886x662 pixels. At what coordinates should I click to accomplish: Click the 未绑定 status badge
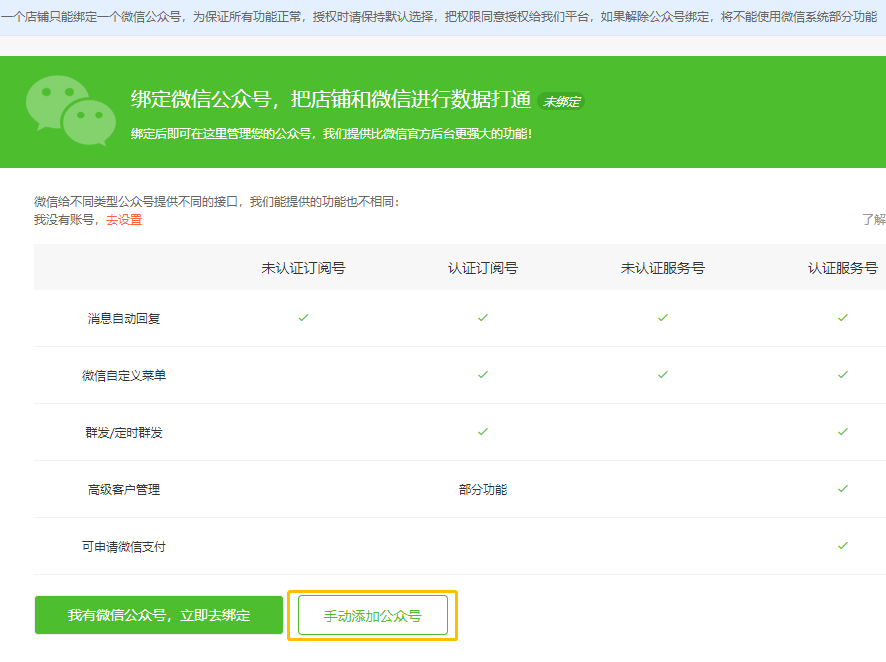coord(561,102)
